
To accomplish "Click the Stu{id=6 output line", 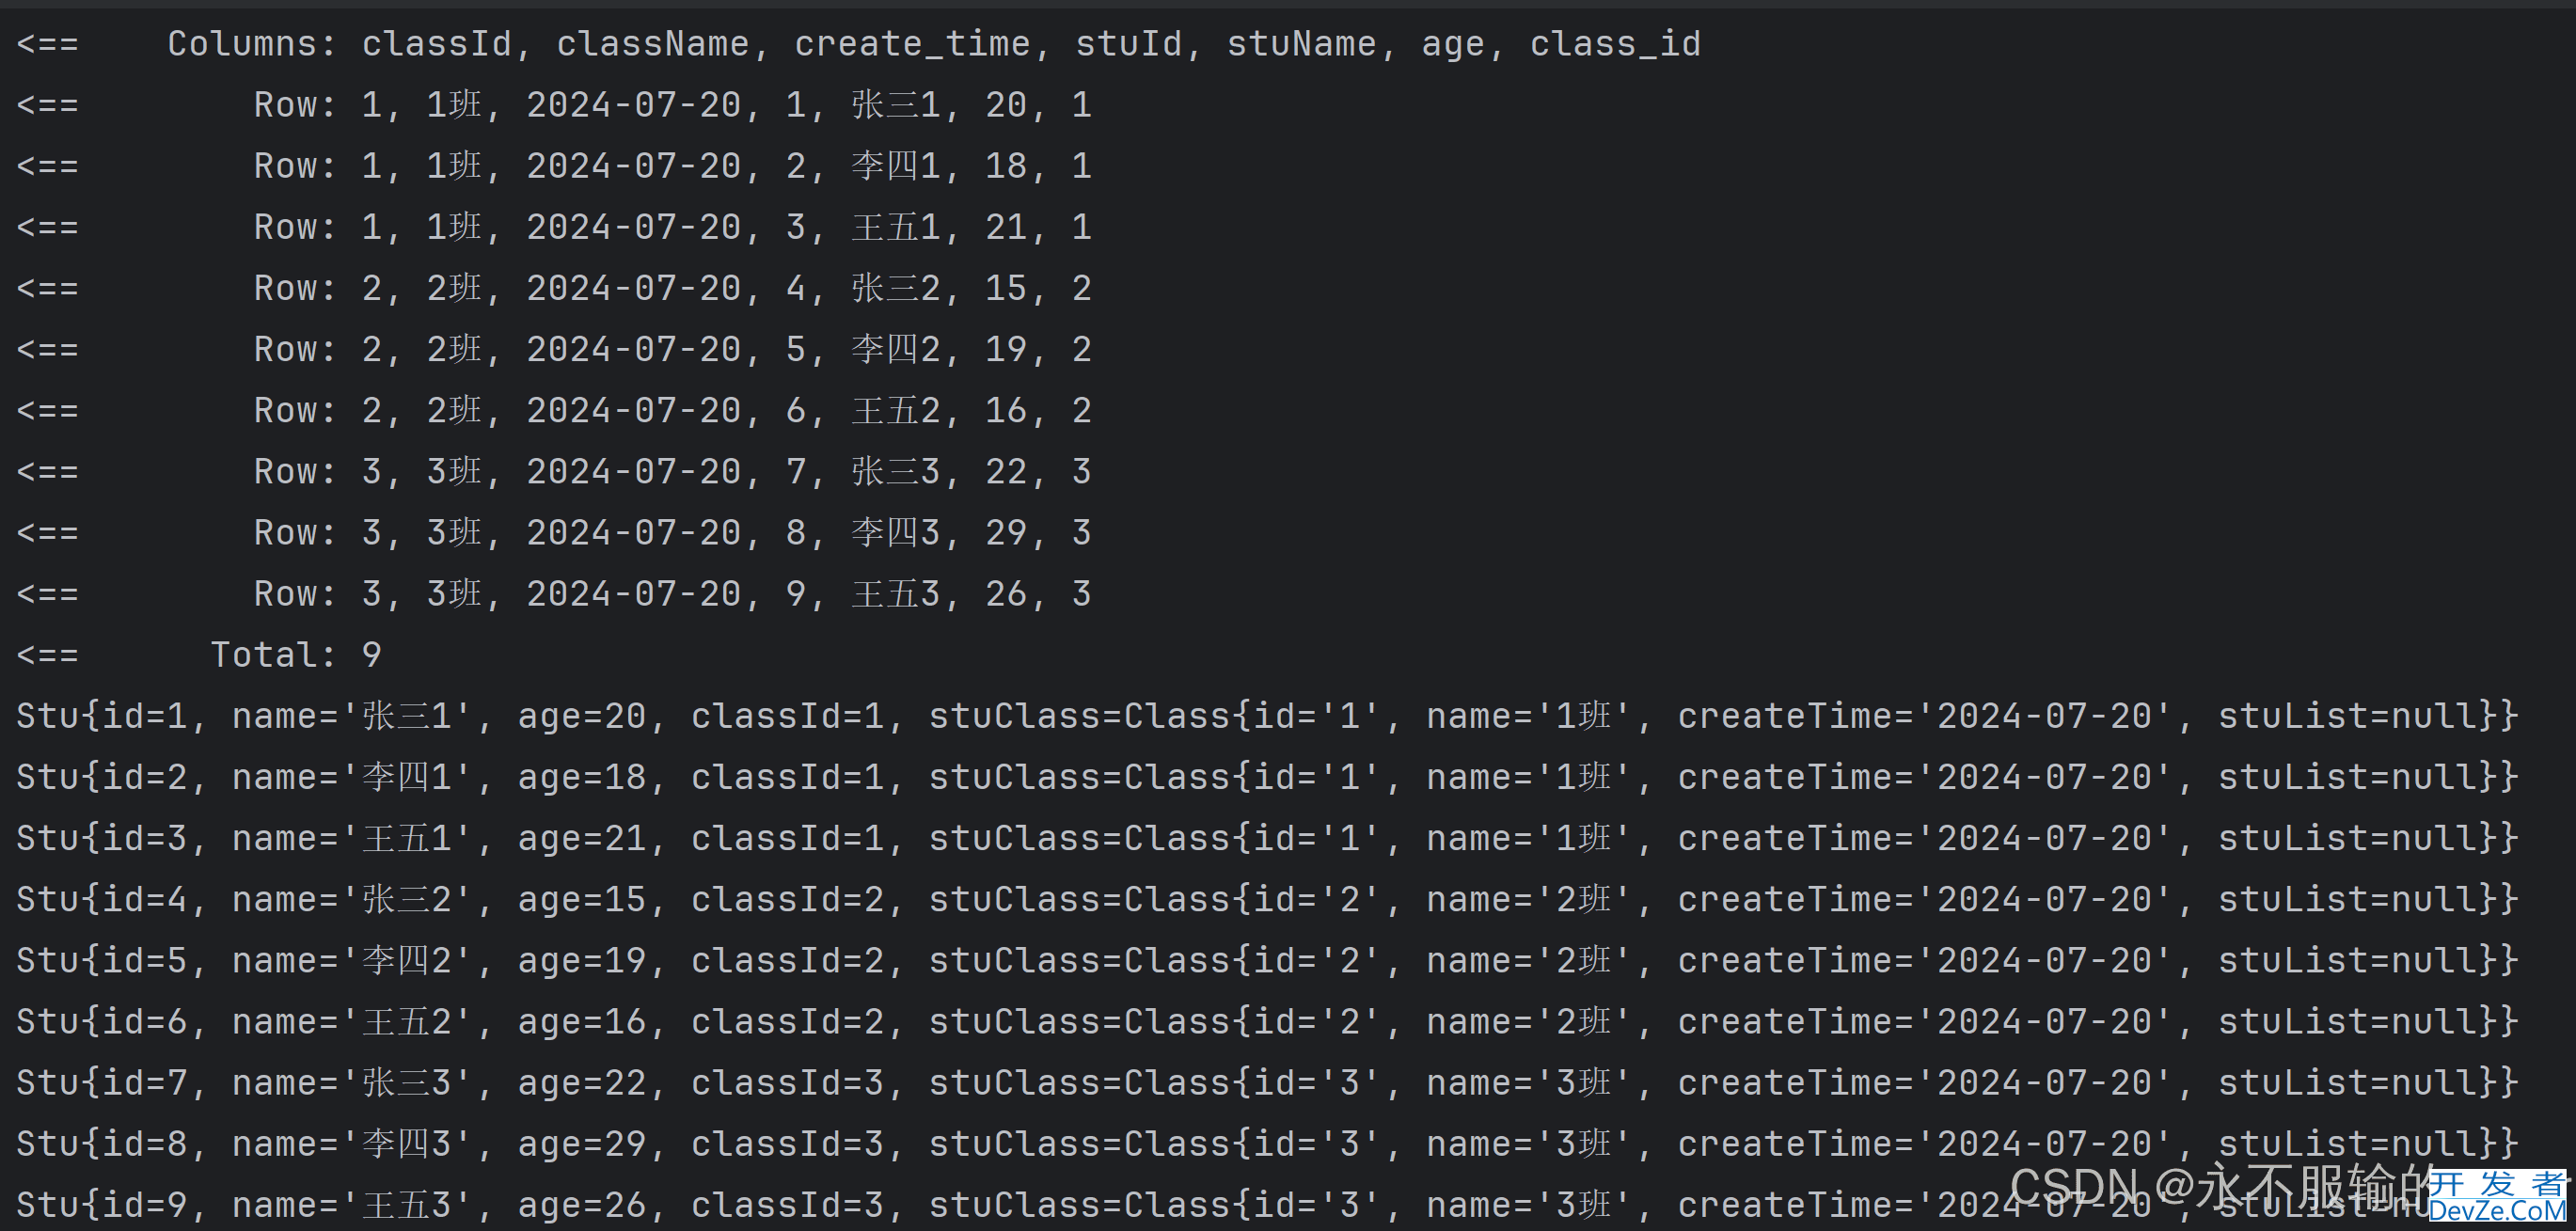I will click(1266, 1021).
